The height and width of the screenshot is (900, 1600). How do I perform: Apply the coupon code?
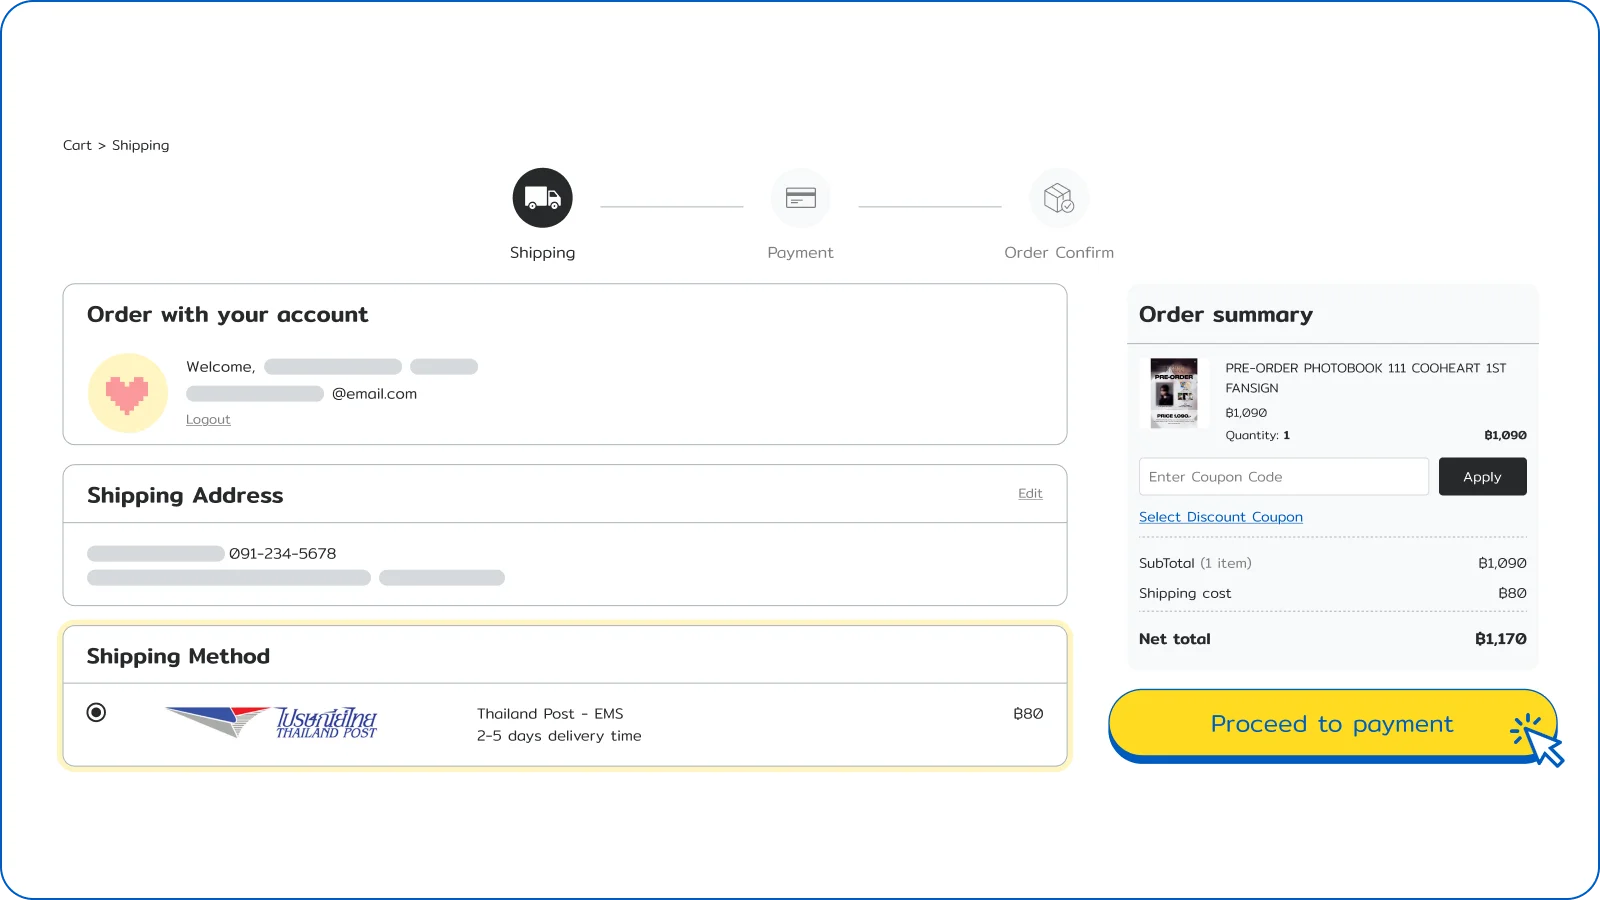coord(1482,477)
